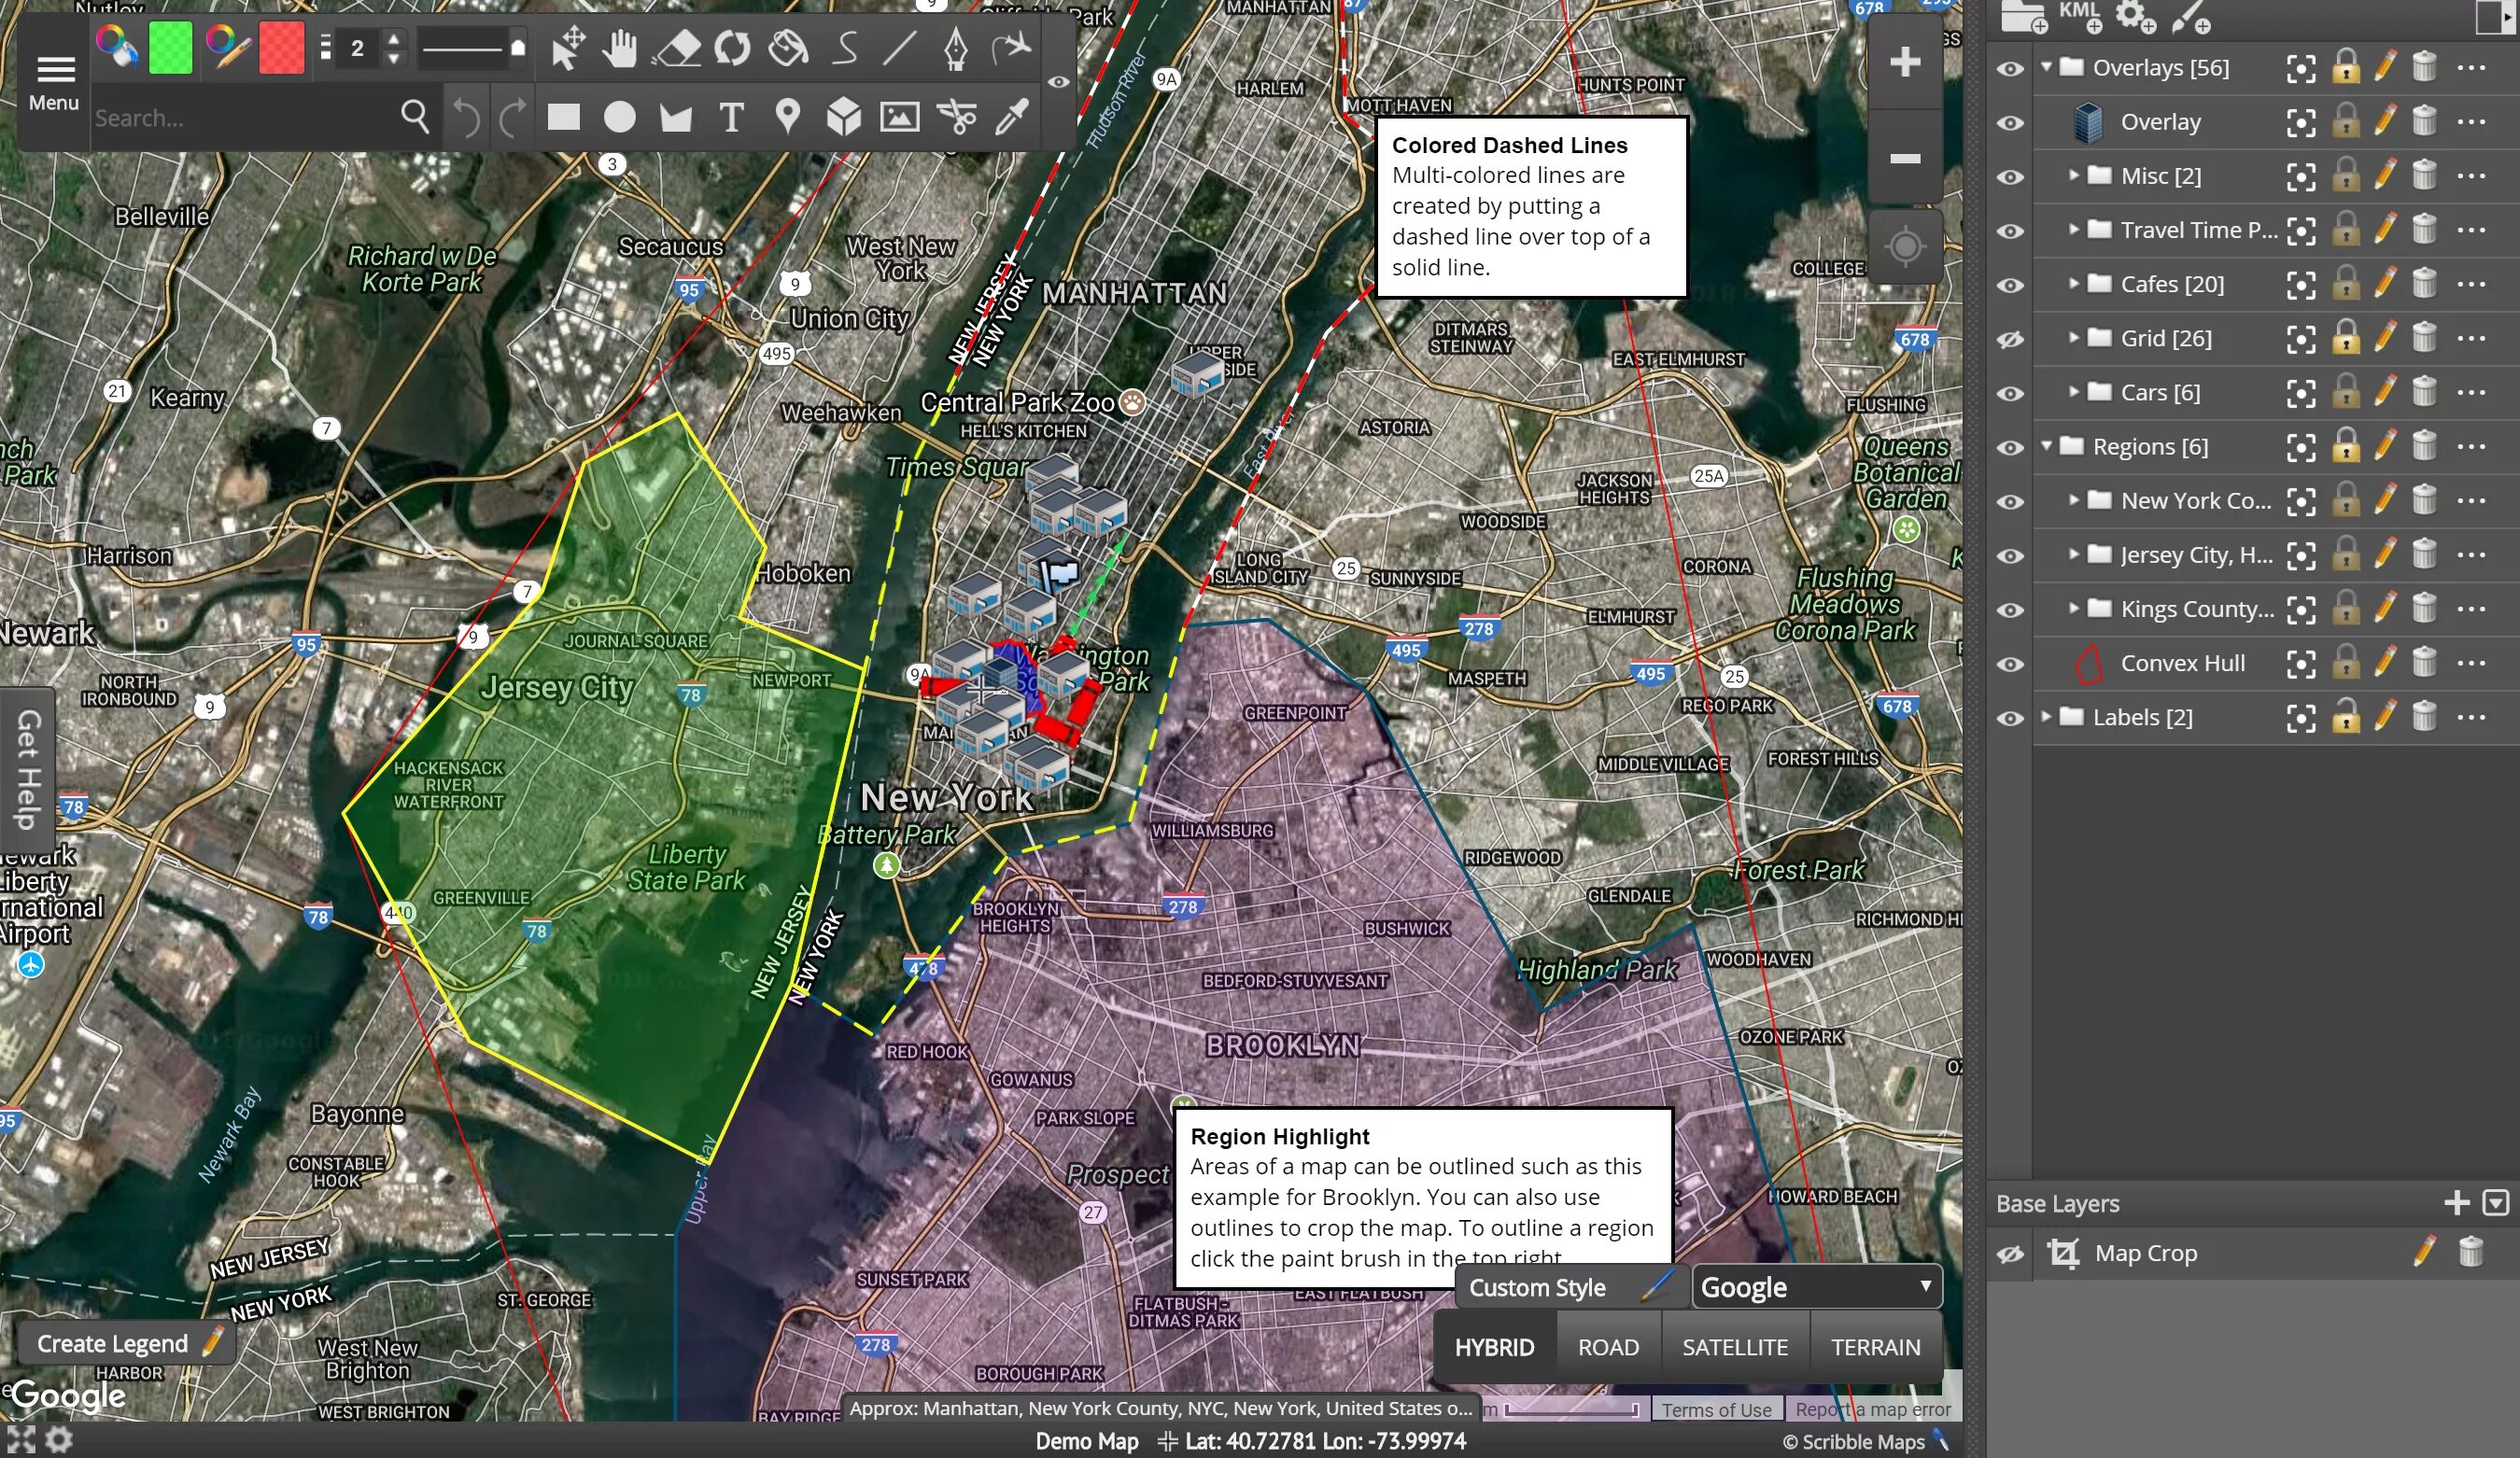Click the red line color swatch
The image size is (2520, 1458).
[x=281, y=48]
